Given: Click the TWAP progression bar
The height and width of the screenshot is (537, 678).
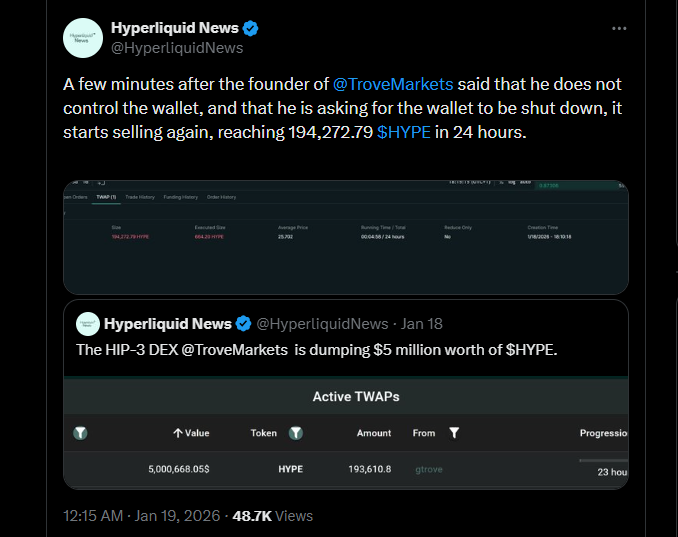Looking at the screenshot, I should pos(603,460).
